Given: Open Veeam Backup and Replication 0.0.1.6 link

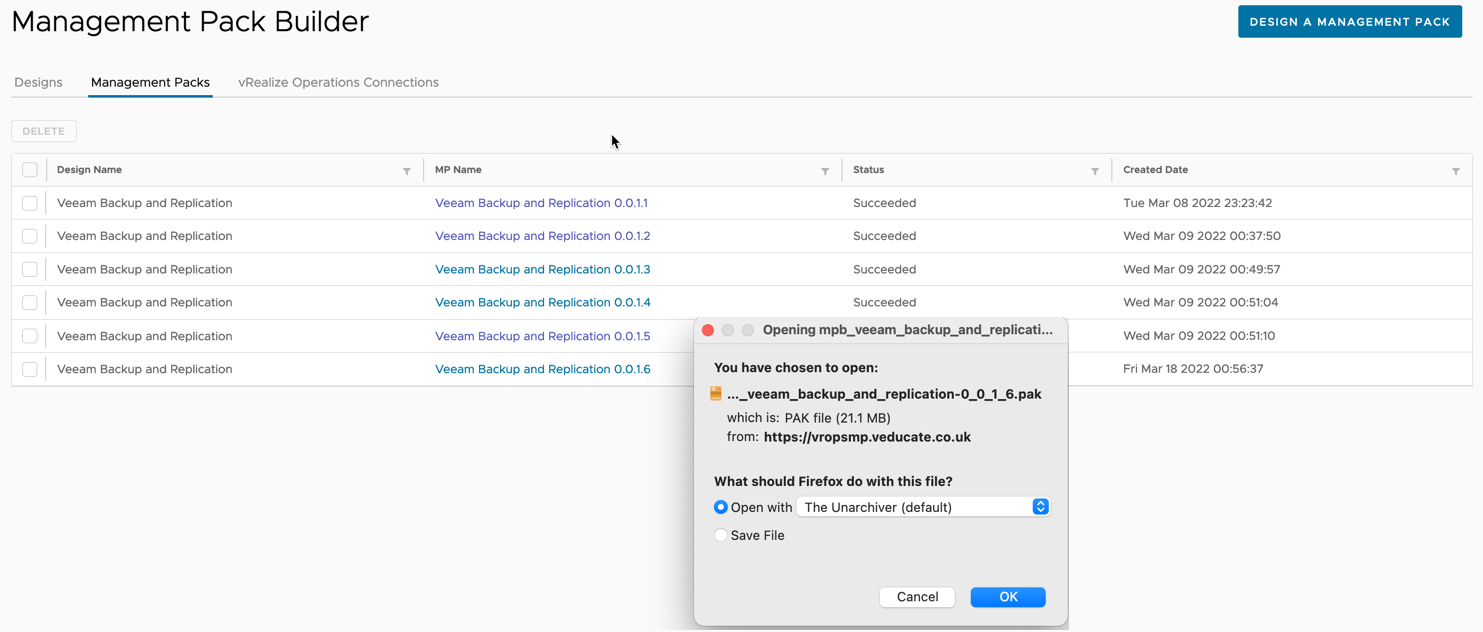Looking at the screenshot, I should coord(542,369).
